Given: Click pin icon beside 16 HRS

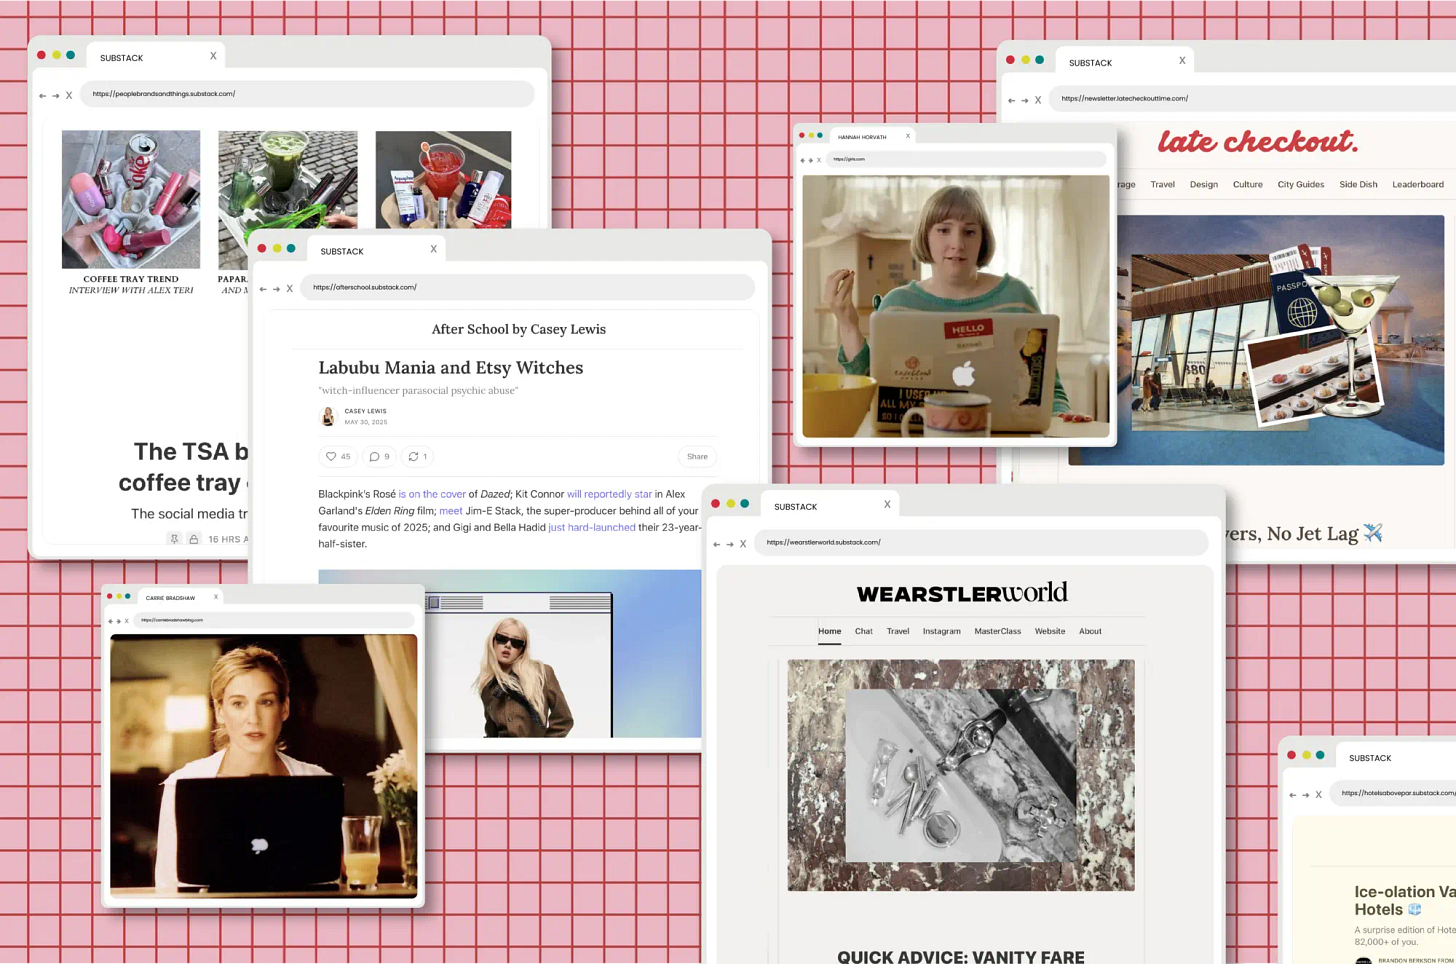Looking at the screenshot, I should tap(174, 539).
